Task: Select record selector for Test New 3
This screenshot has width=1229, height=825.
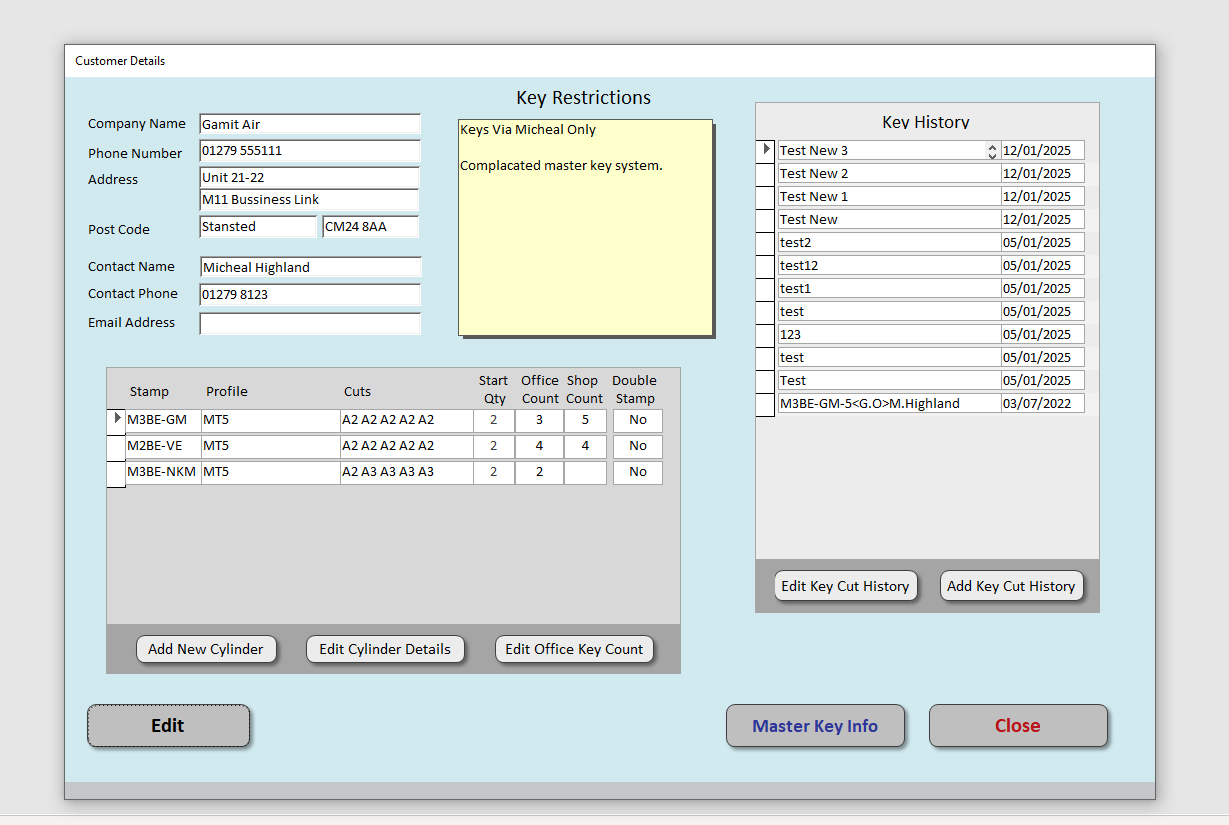Action: click(x=765, y=150)
